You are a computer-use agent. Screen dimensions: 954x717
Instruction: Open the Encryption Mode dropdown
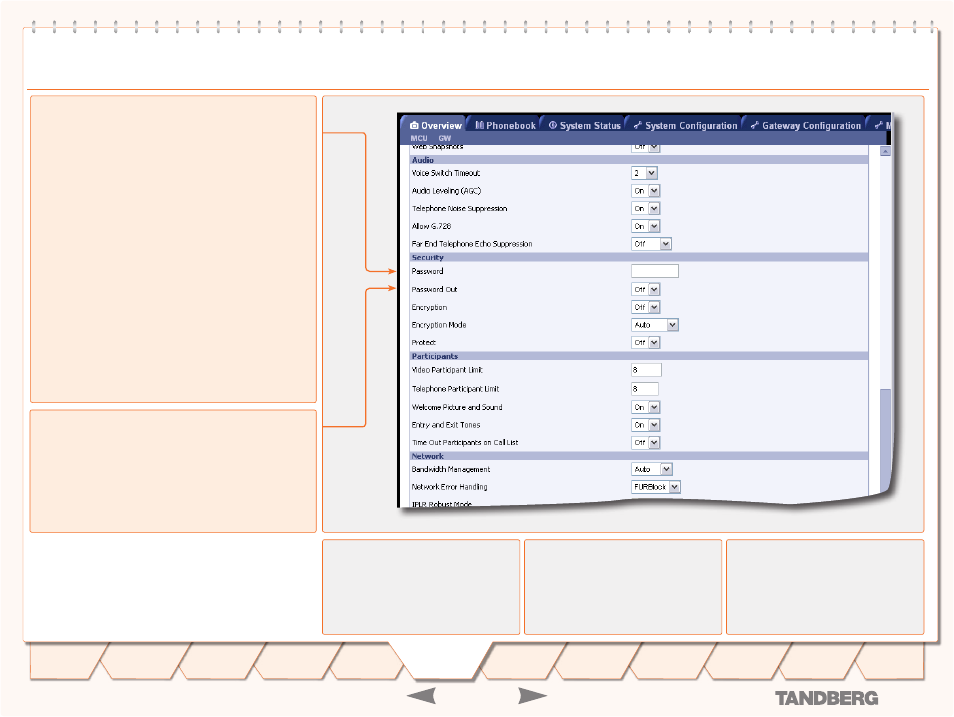[x=655, y=325]
